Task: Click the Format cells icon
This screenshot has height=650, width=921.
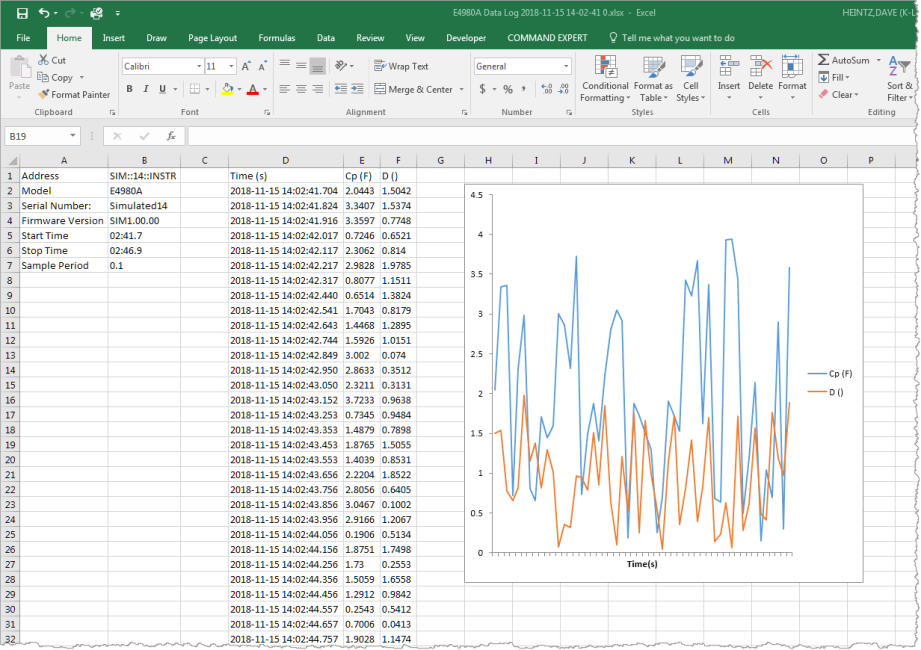Action: point(792,66)
